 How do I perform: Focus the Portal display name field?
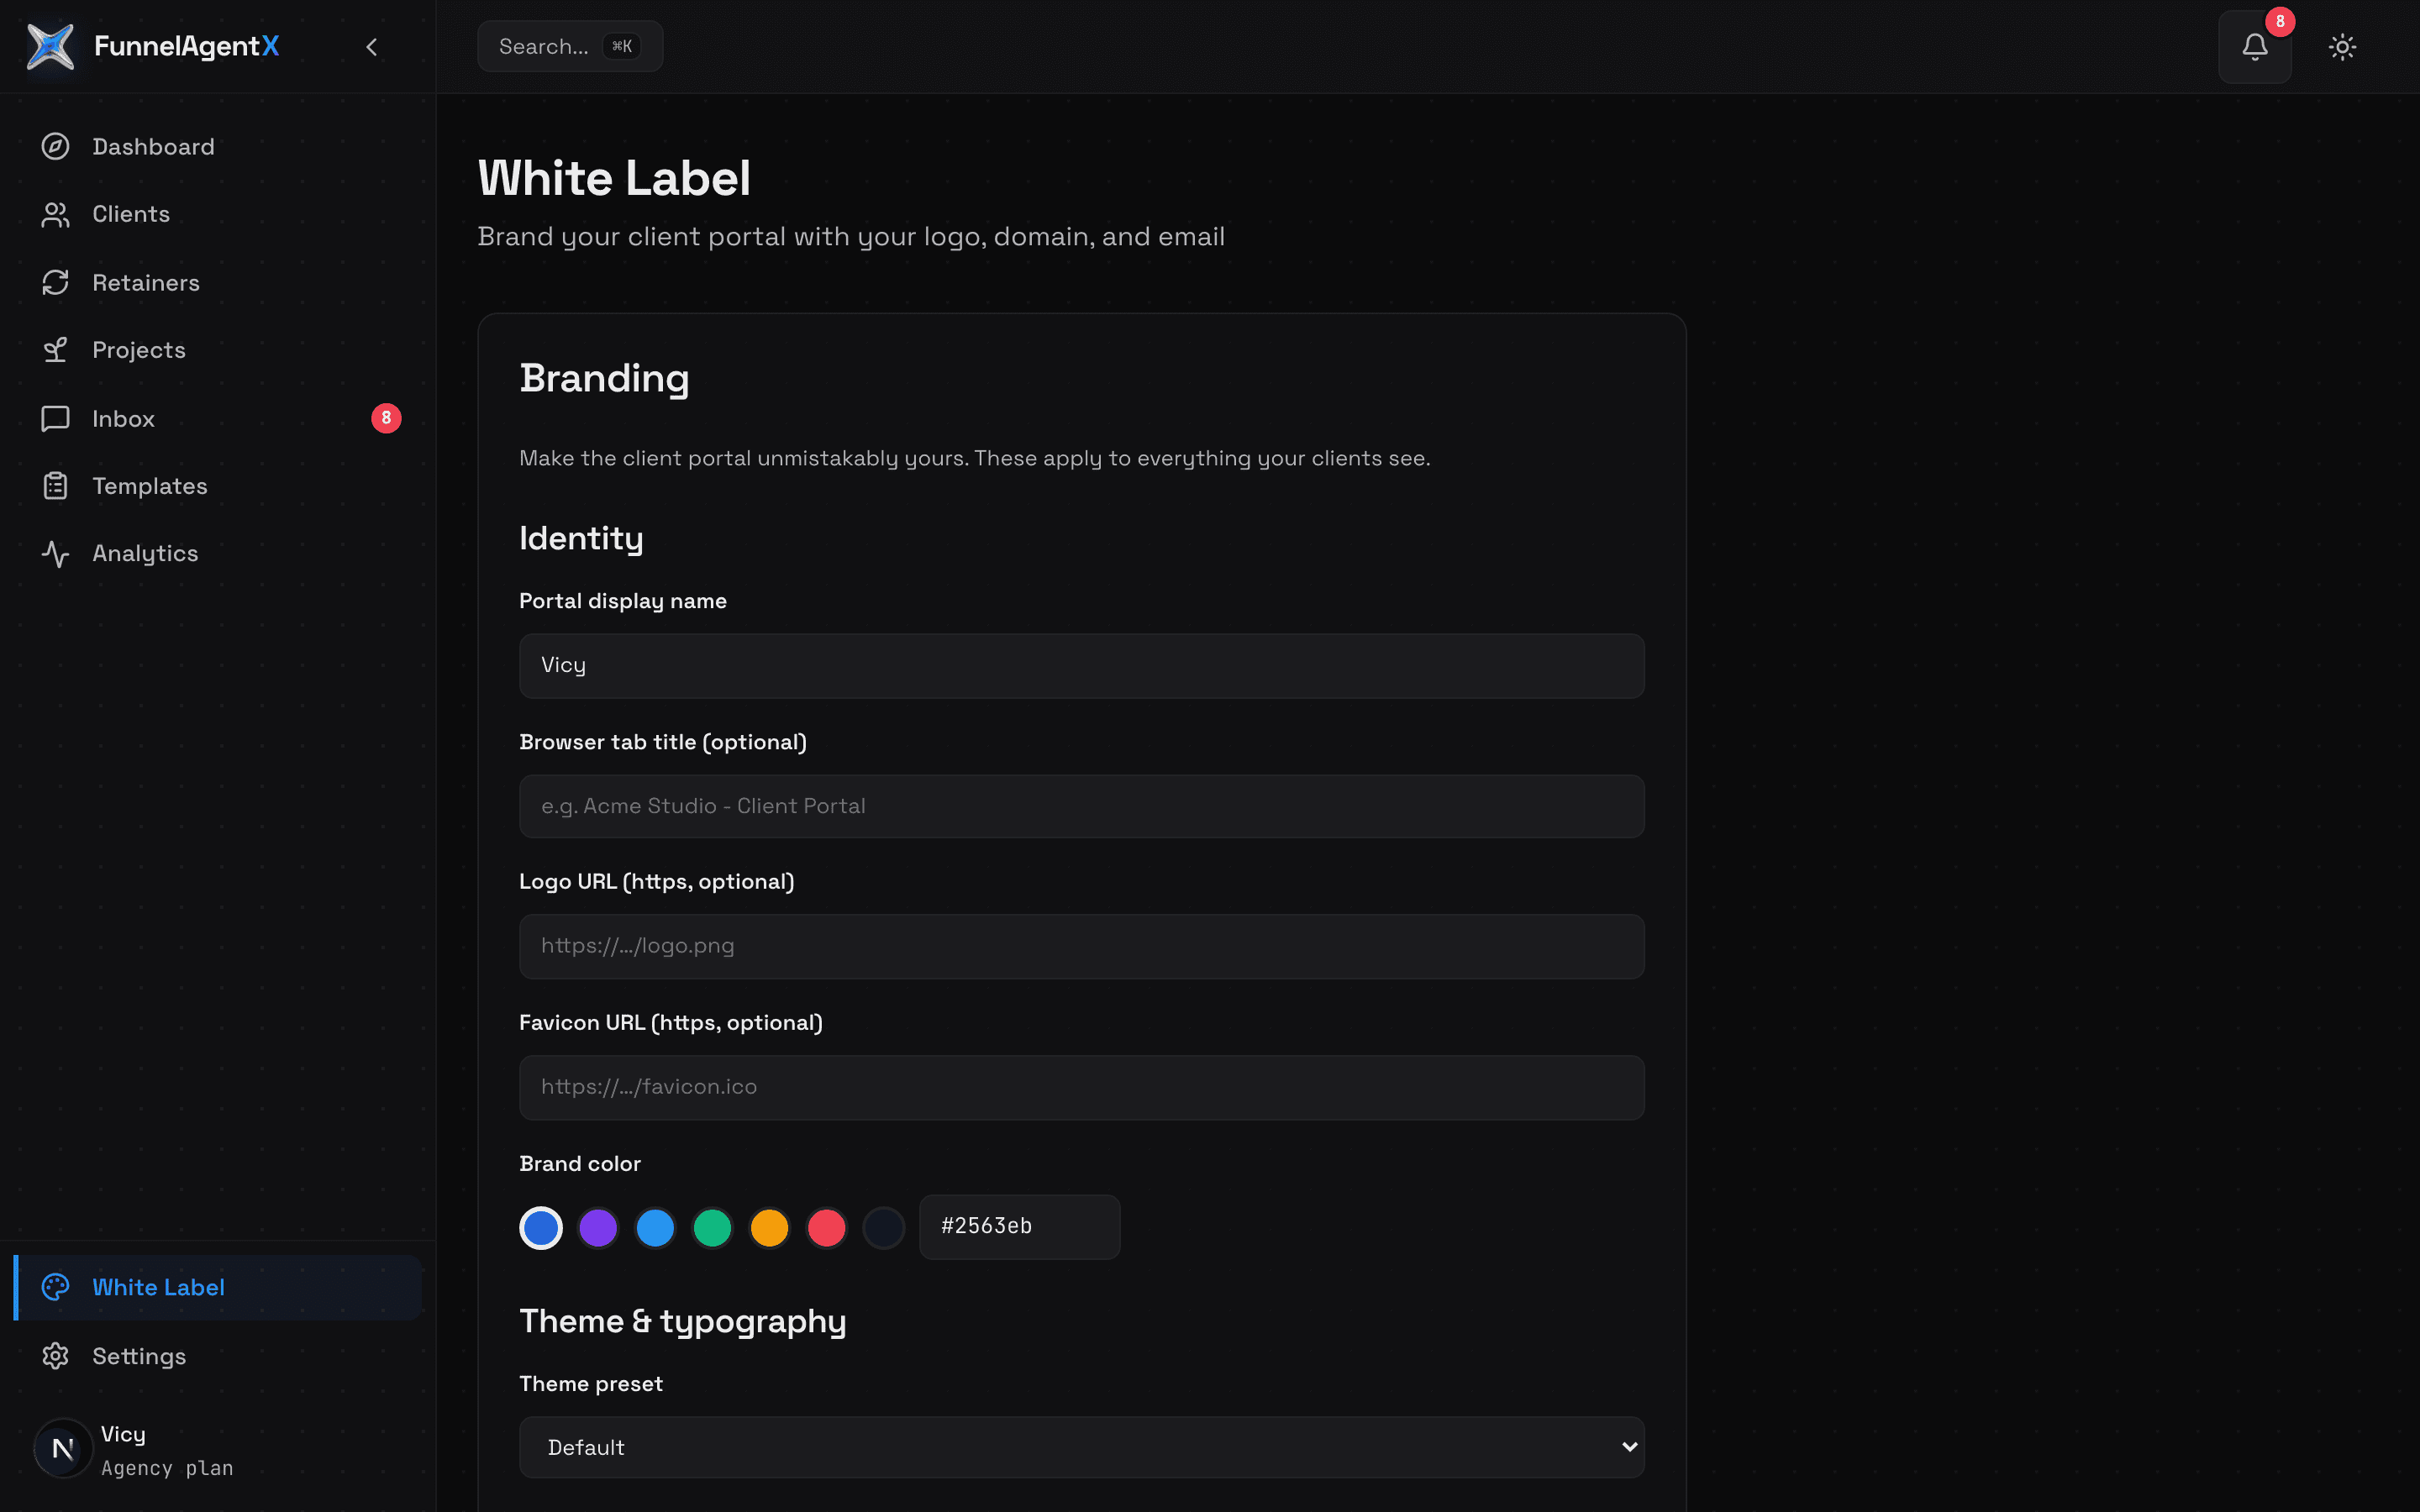point(1081,665)
